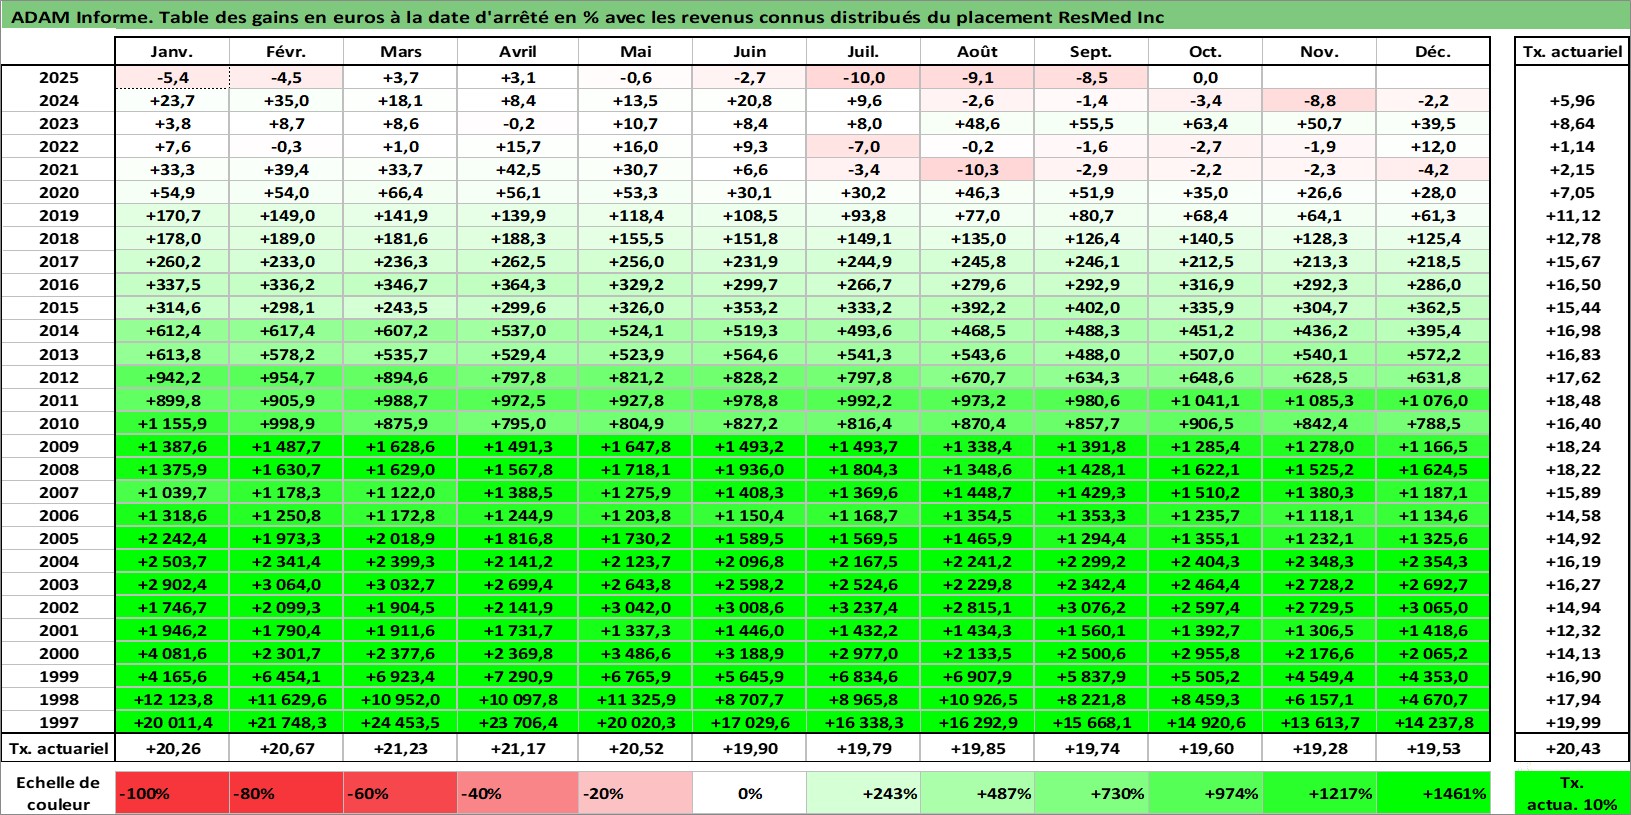Select the 1997 row label
The image size is (1631, 815).
(x=58, y=722)
